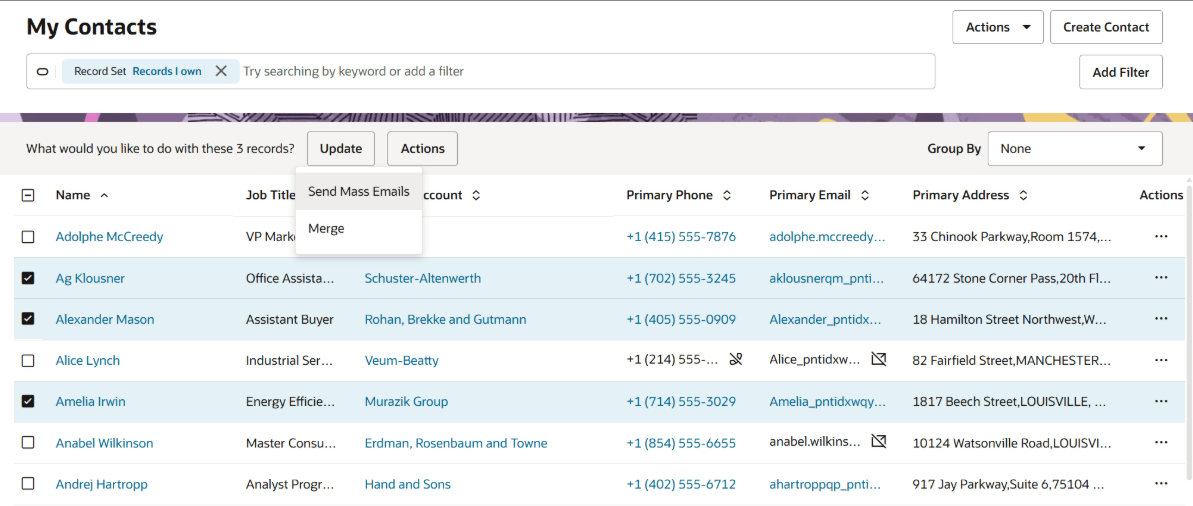Check the Andrej Hartropp row checkbox

[28, 483]
